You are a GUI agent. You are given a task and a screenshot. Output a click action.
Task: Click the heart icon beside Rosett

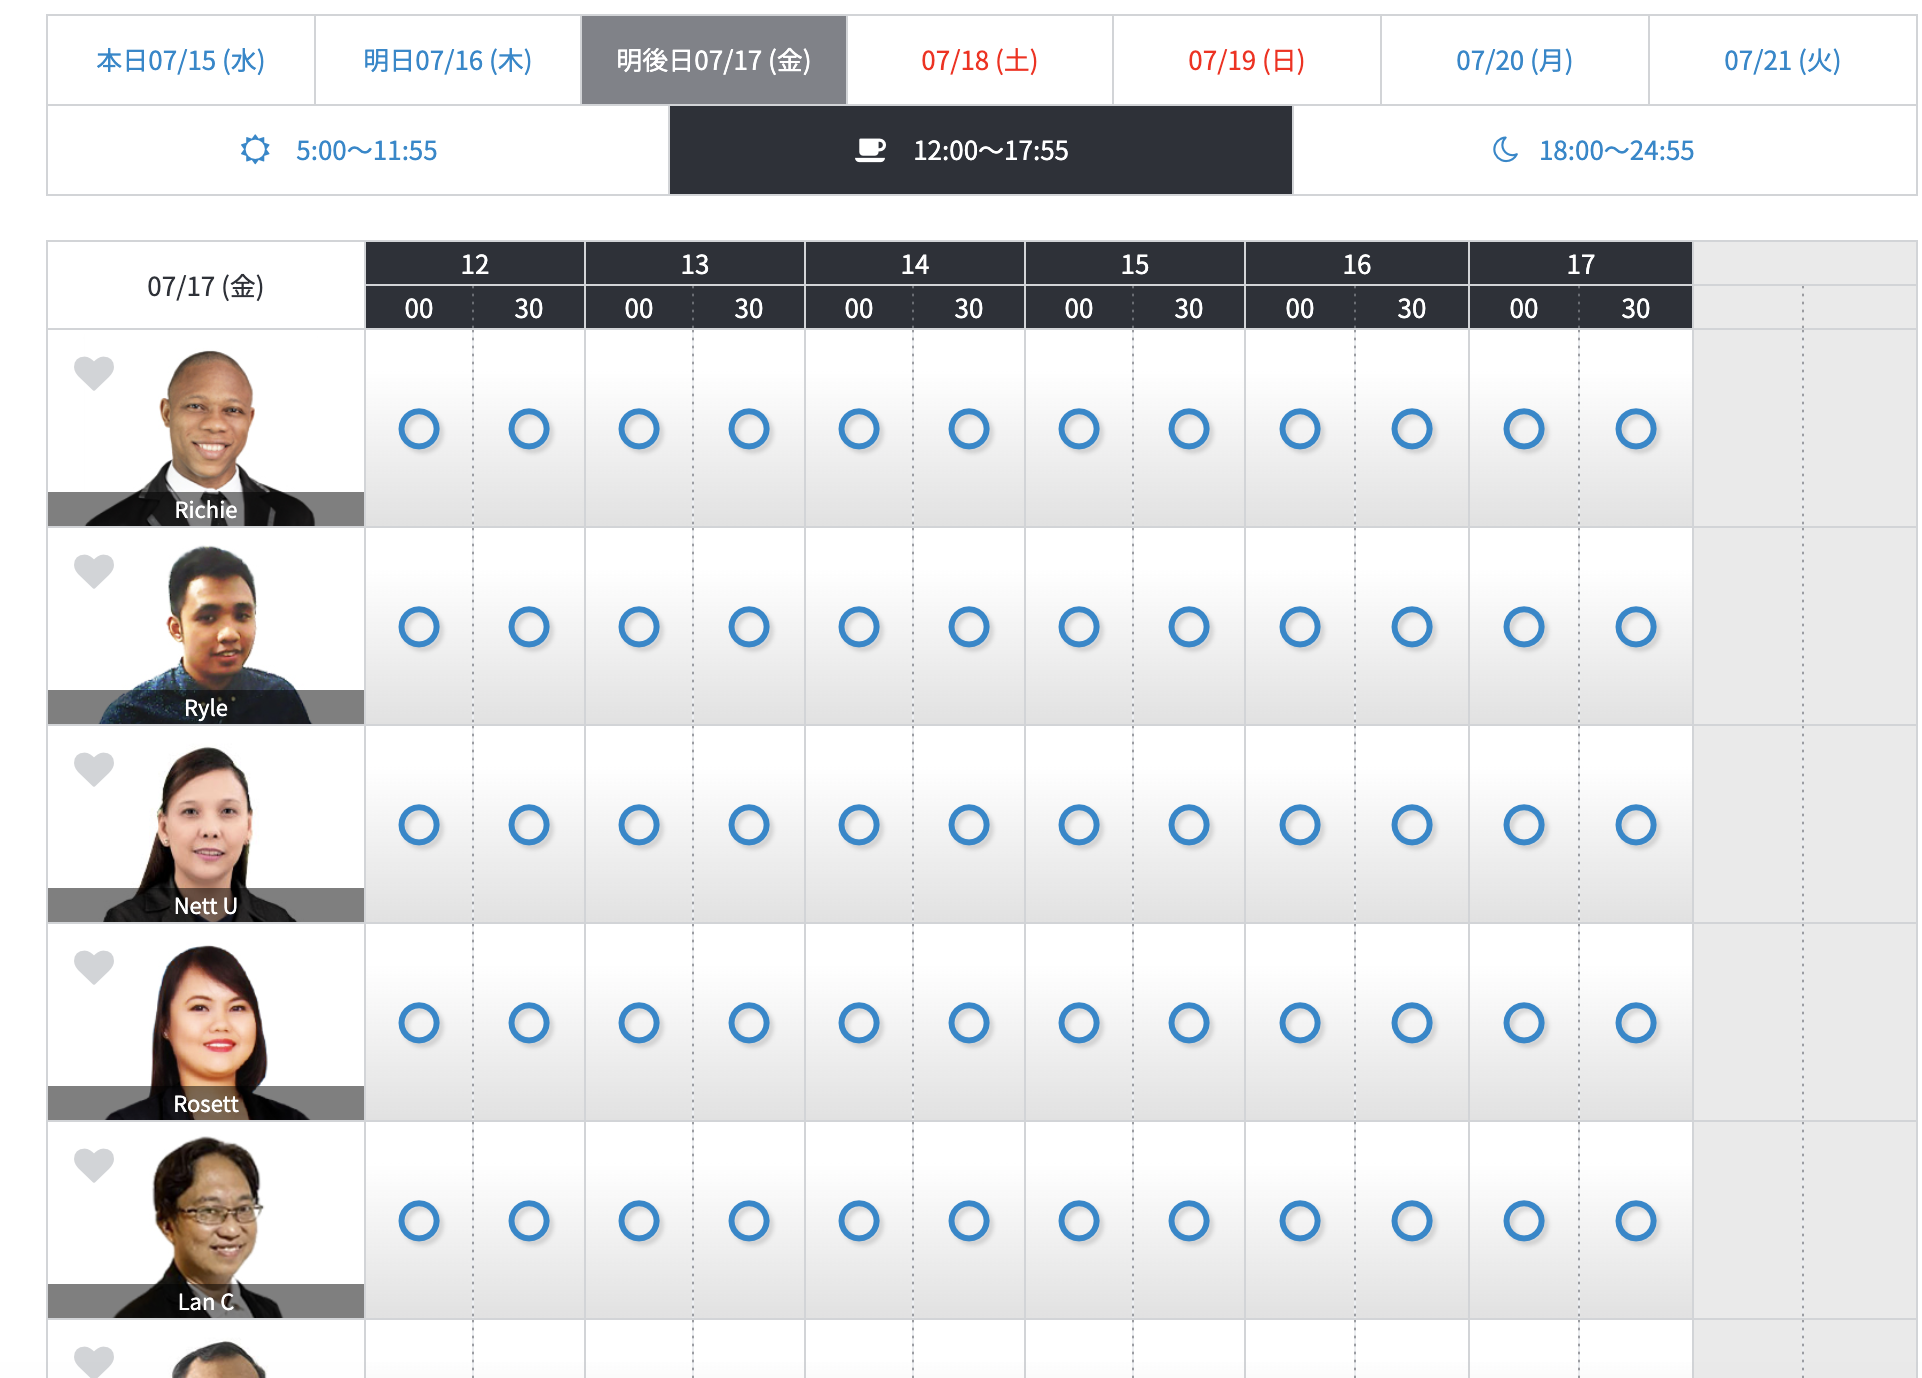[x=94, y=966]
